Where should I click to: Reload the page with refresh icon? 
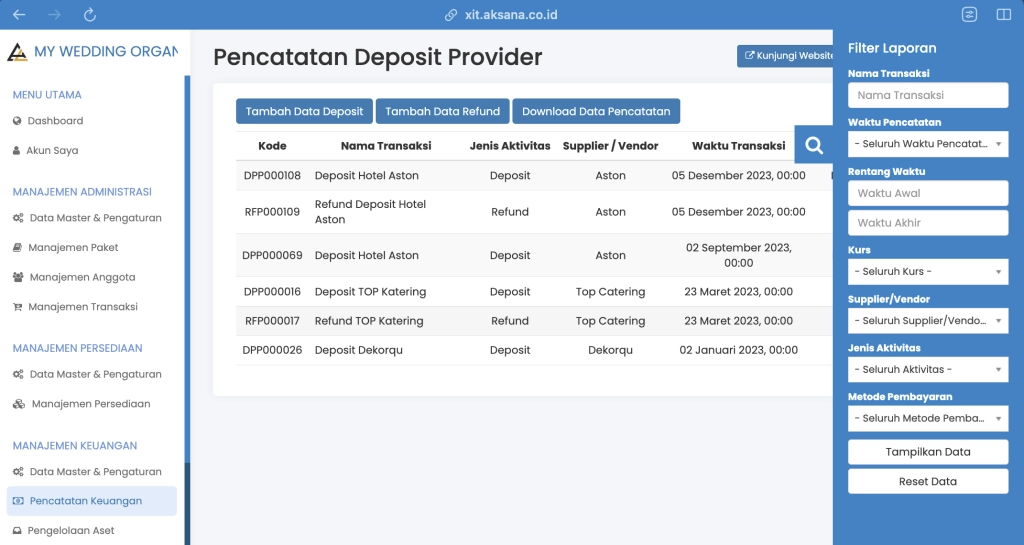[90, 15]
